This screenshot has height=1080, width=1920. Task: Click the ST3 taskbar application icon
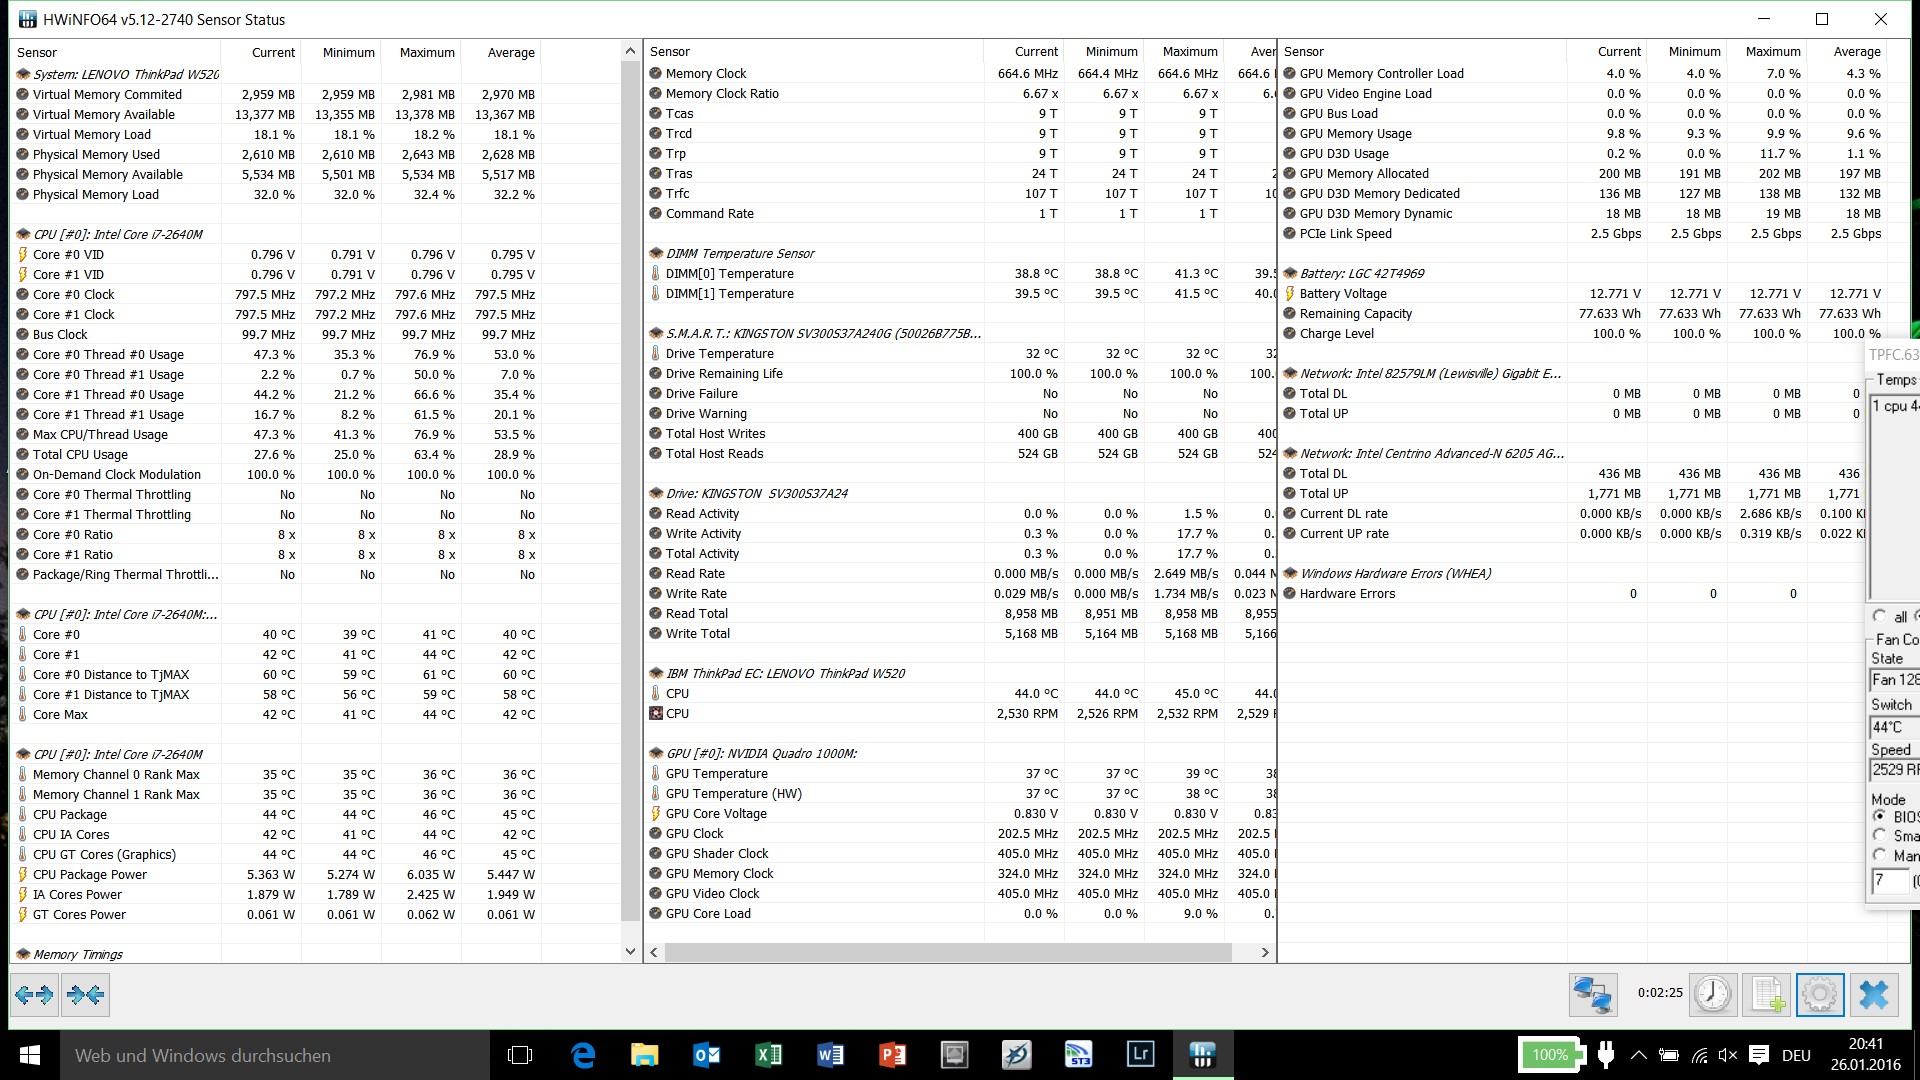pos(1078,1055)
